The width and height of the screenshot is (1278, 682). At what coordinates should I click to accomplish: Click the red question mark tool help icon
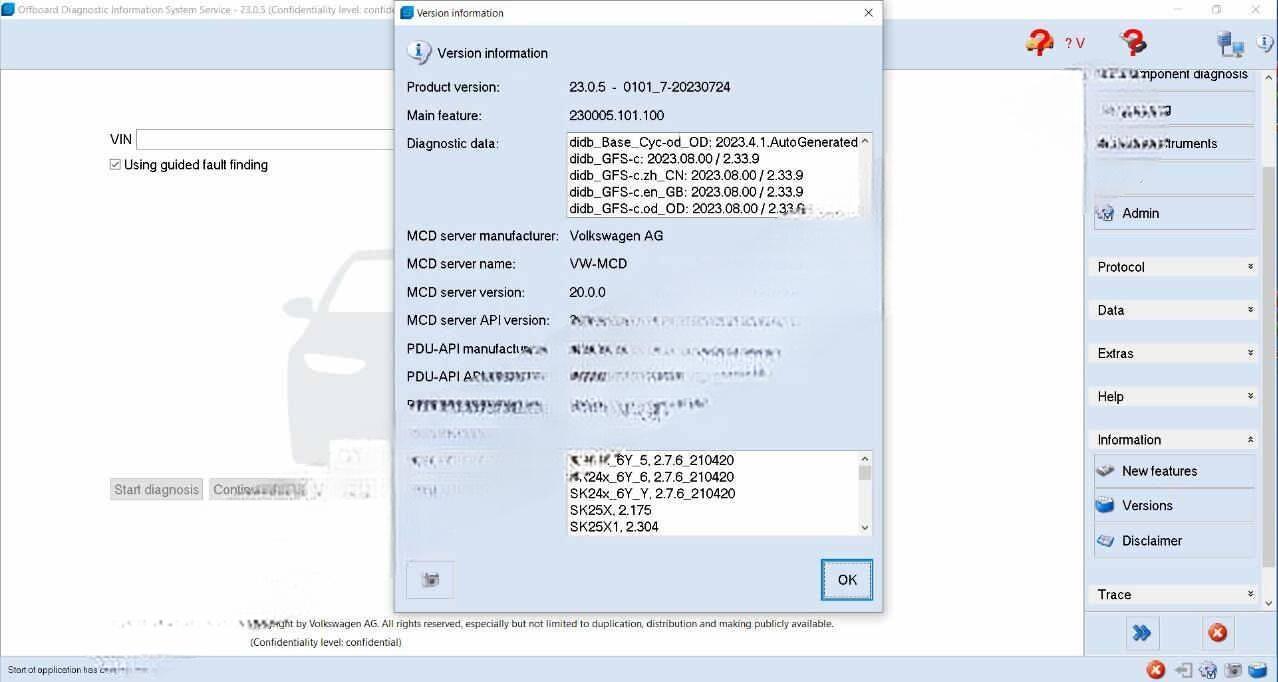(x=1133, y=42)
